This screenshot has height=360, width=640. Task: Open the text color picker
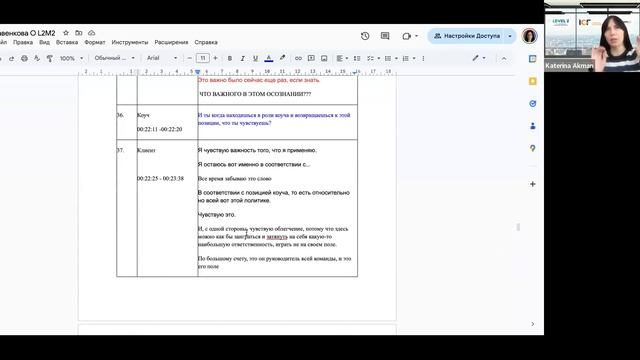pos(269,58)
